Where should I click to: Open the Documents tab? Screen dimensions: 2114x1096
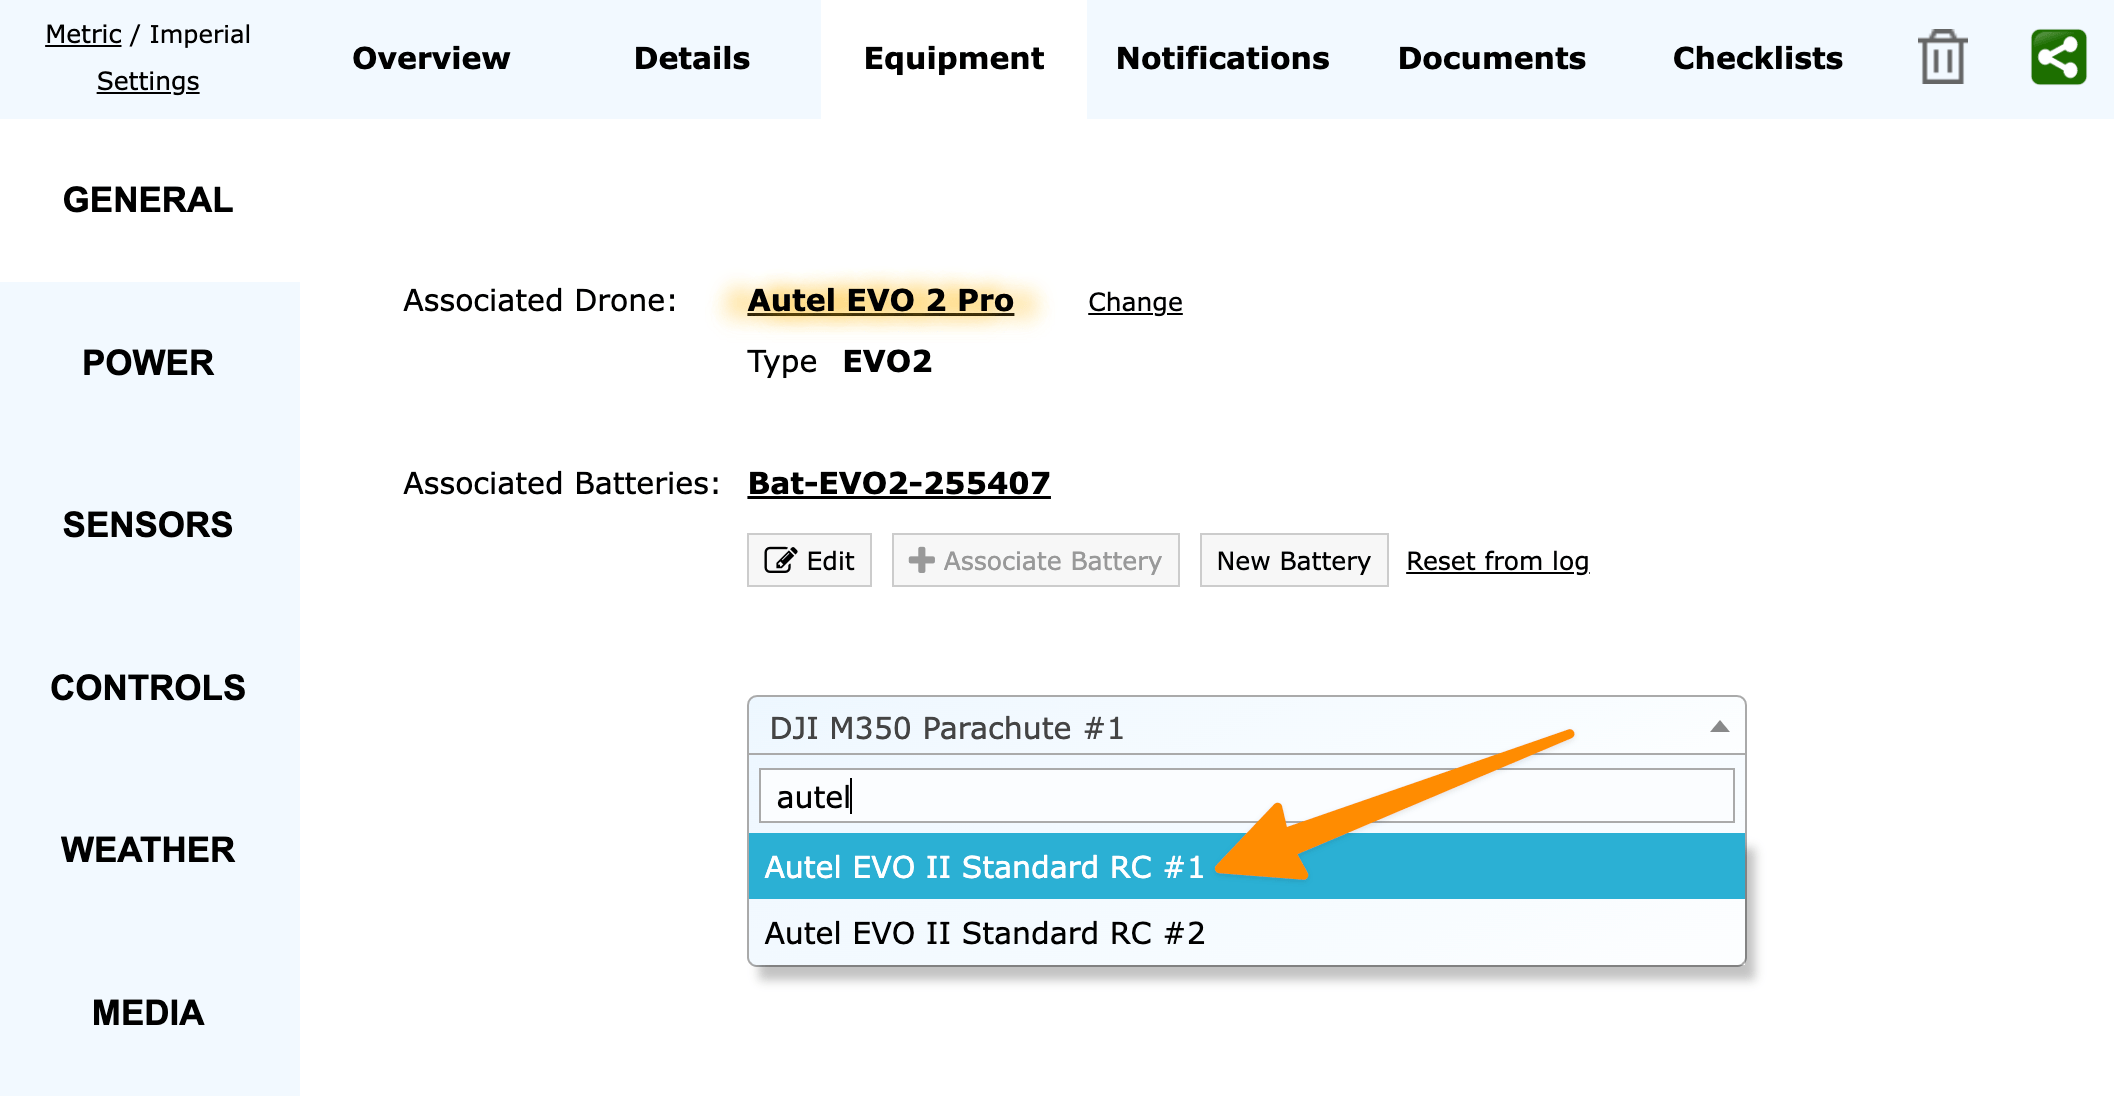[x=1491, y=58]
